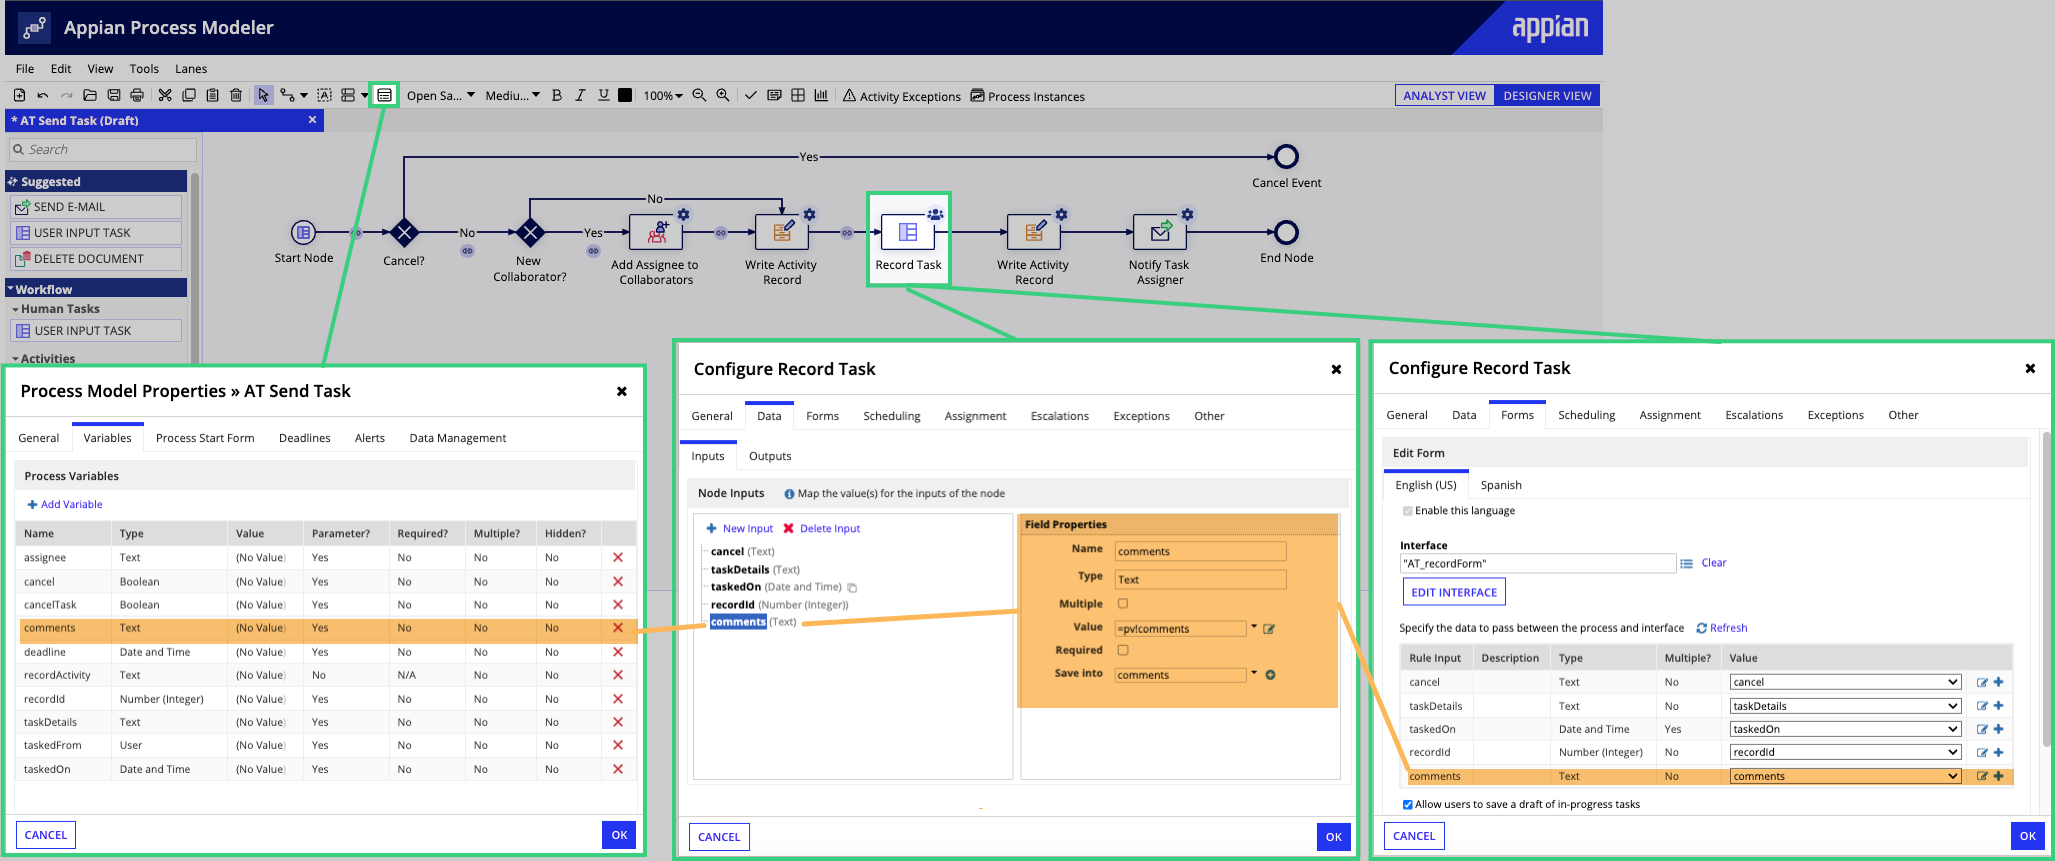Click the Delete Input red X icon

pyautogui.click(x=788, y=528)
